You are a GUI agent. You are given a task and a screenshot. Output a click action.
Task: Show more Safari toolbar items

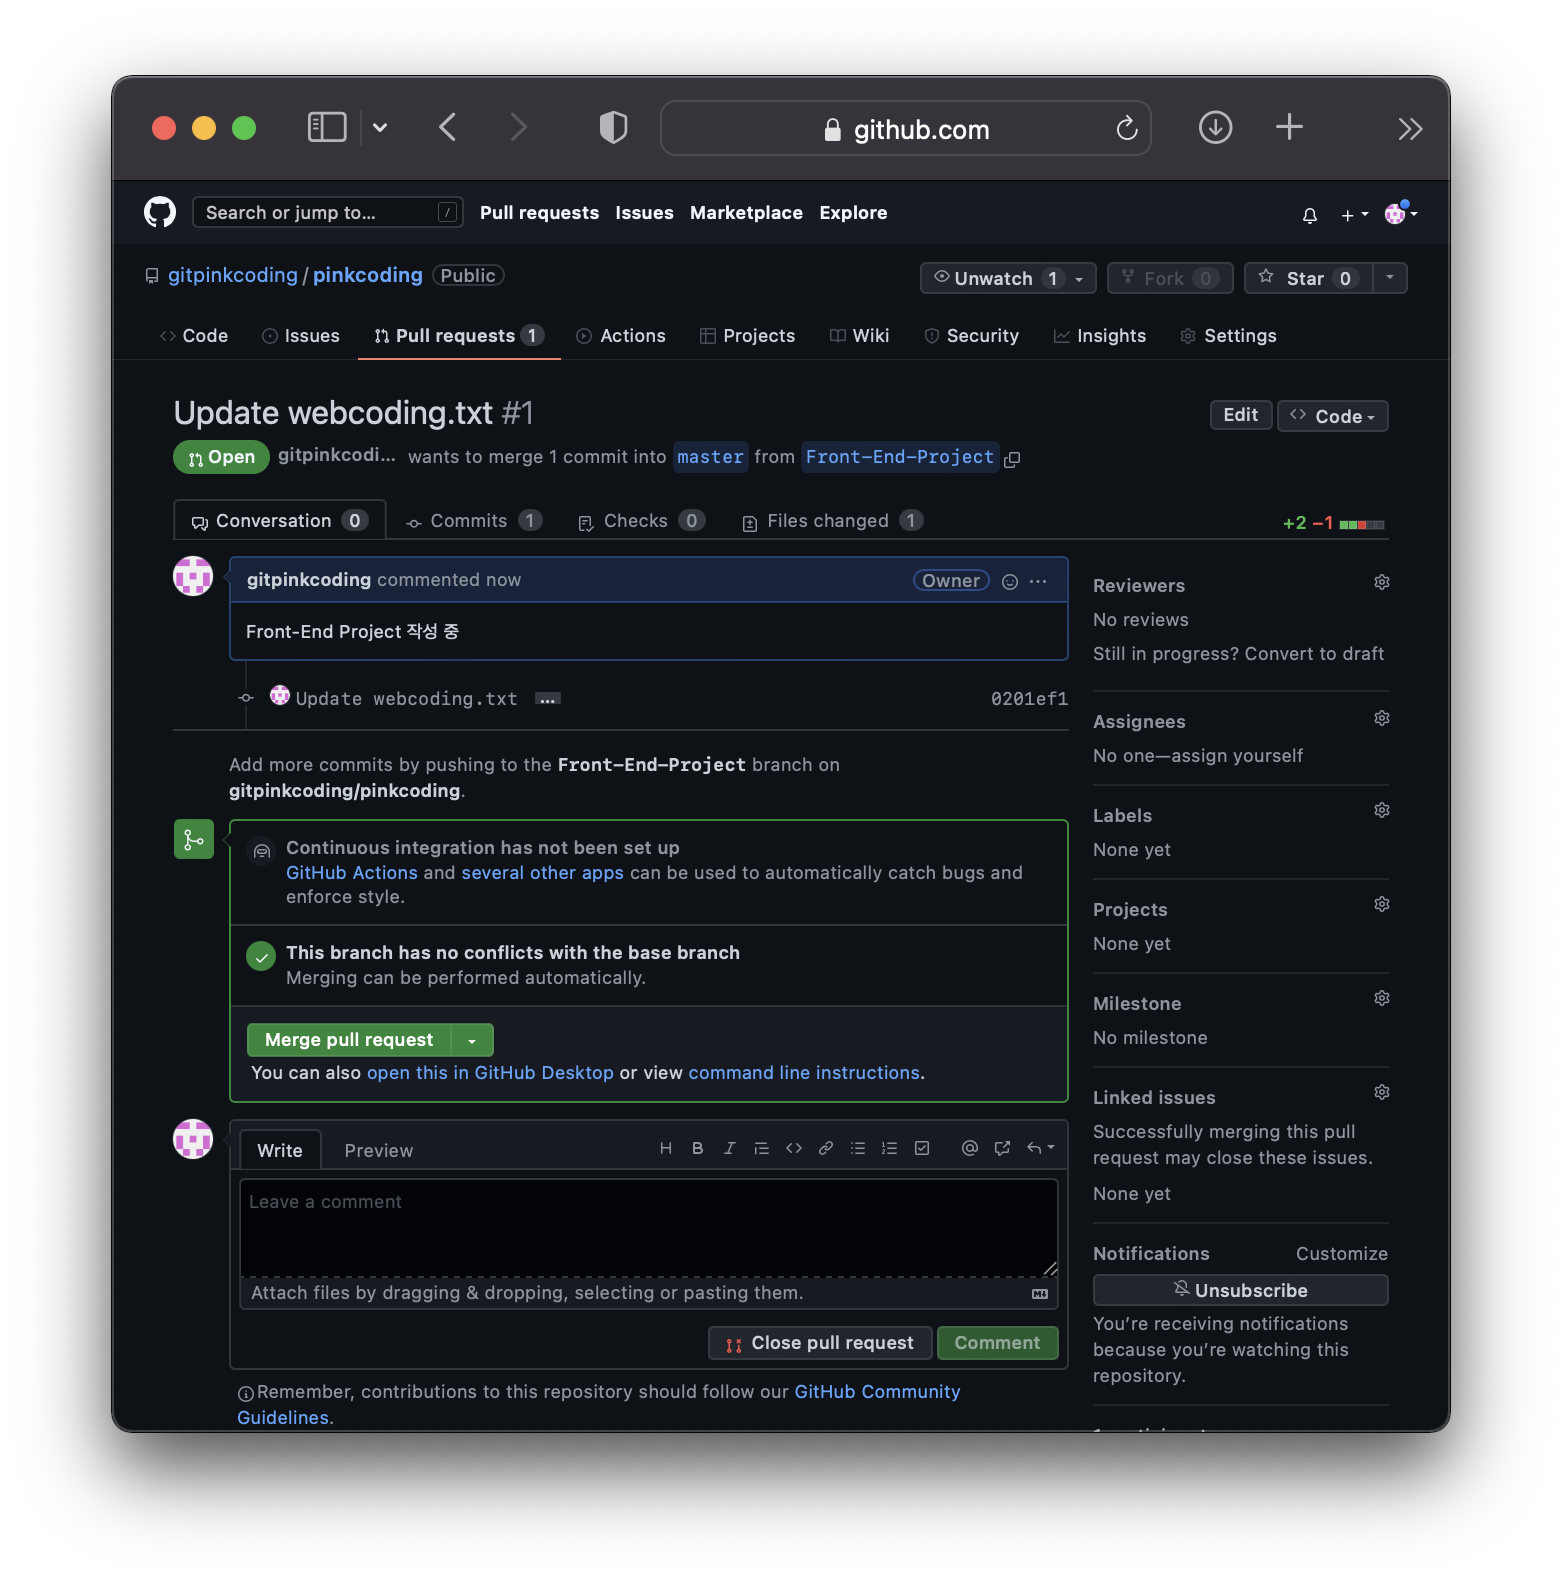(x=1410, y=128)
